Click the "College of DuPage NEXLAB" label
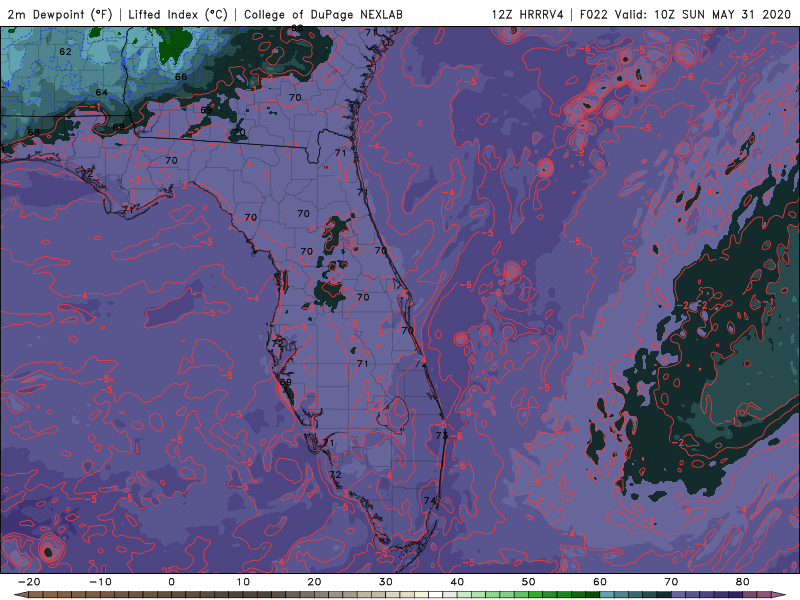 coord(323,15)
